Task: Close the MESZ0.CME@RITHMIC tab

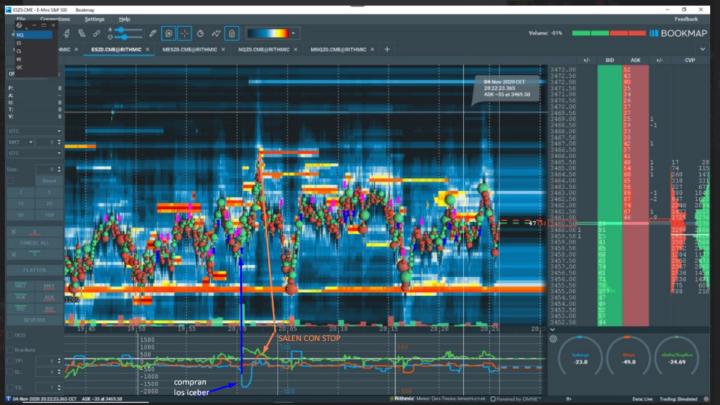Action: tap(222, 49)
